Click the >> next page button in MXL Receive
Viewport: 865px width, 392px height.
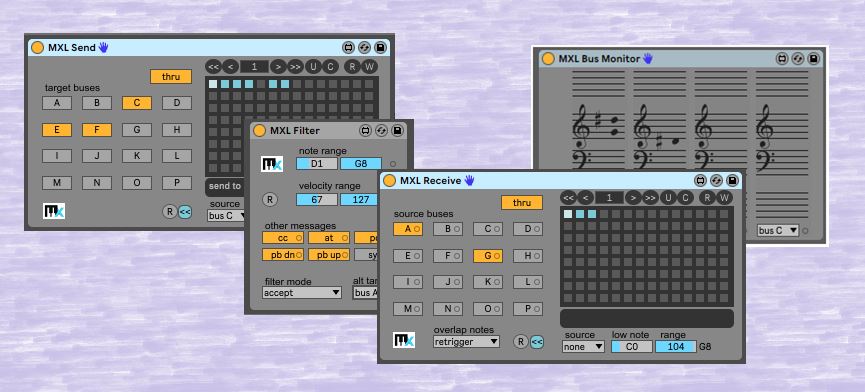[651, 197]
